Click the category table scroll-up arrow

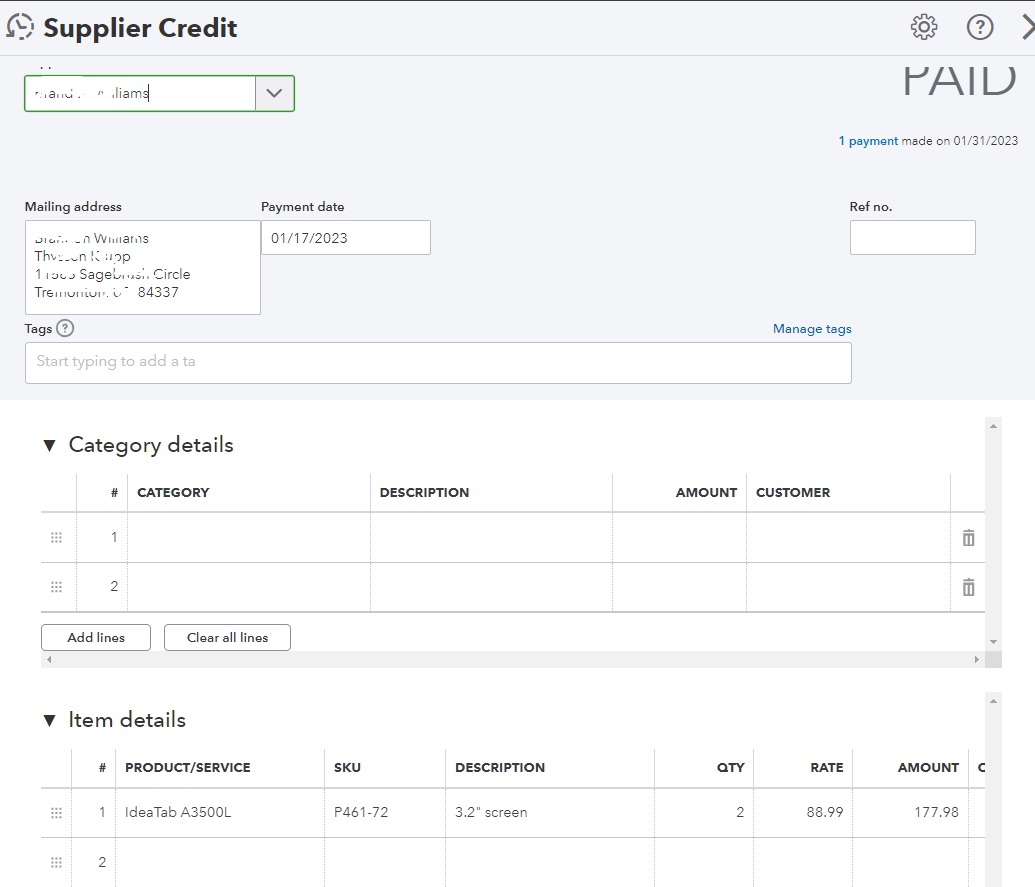tap(993, 426)
